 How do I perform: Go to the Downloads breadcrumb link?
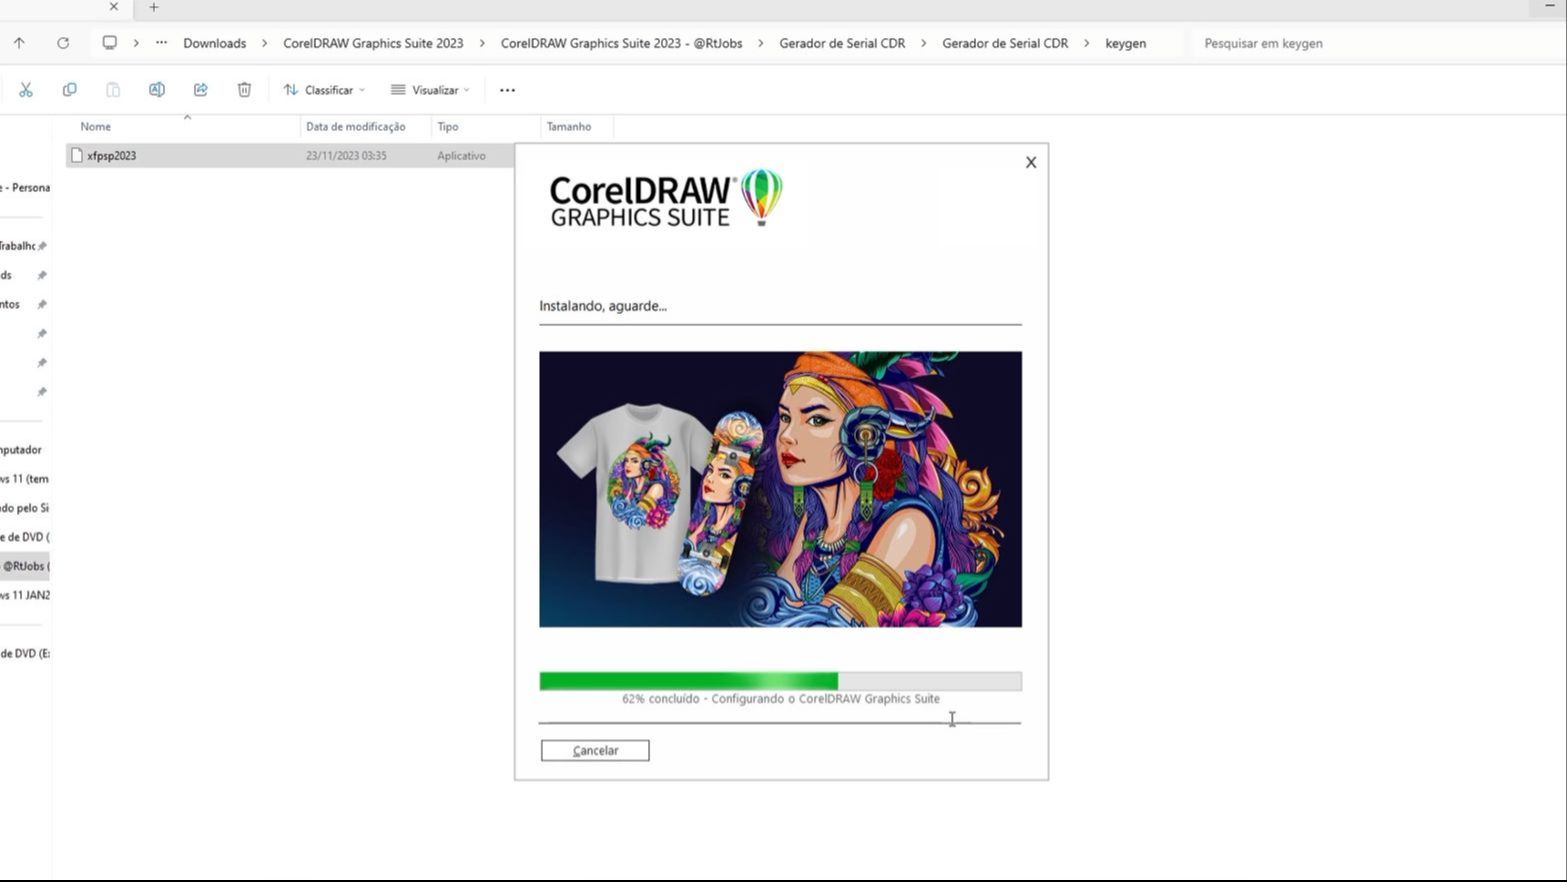[214, 43]
